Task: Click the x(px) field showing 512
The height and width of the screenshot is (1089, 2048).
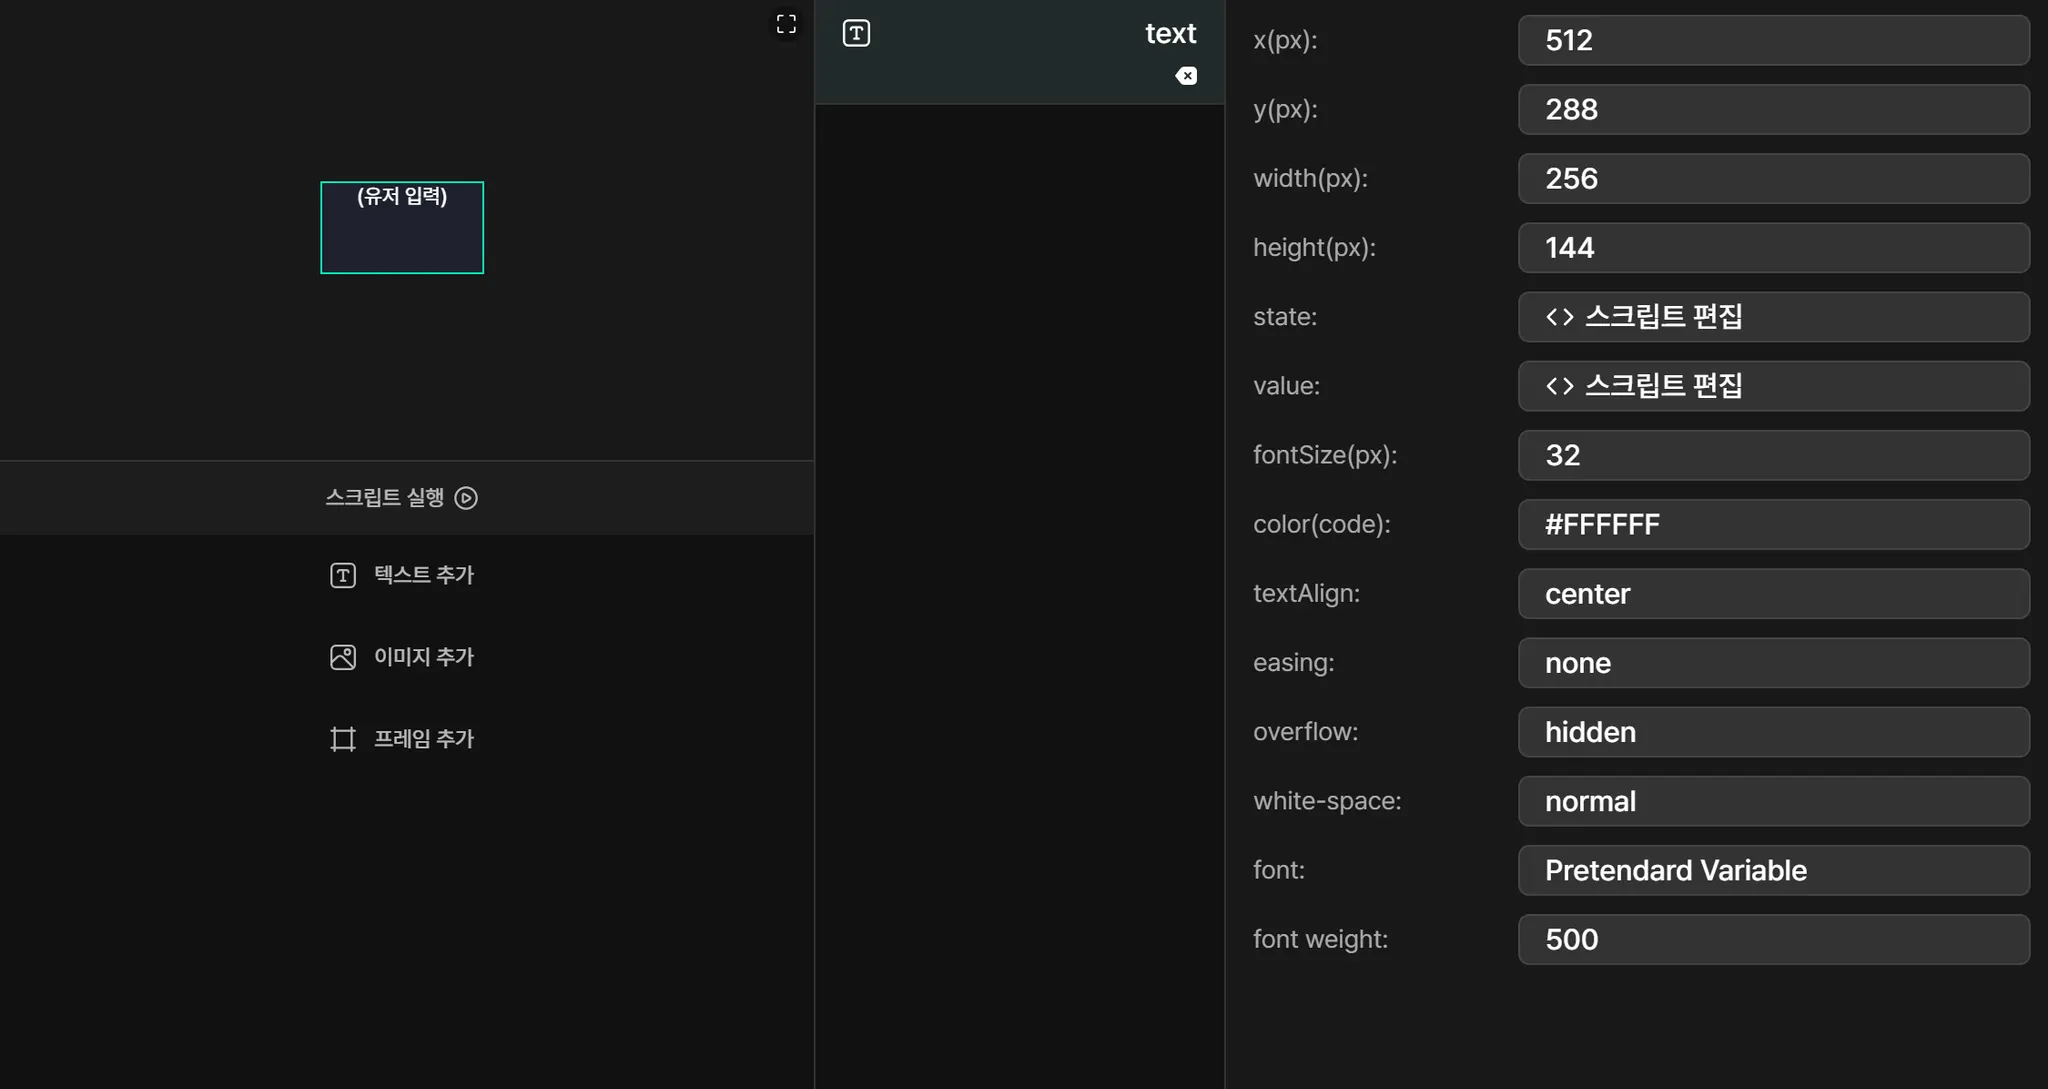Action: click(1772, 41)
